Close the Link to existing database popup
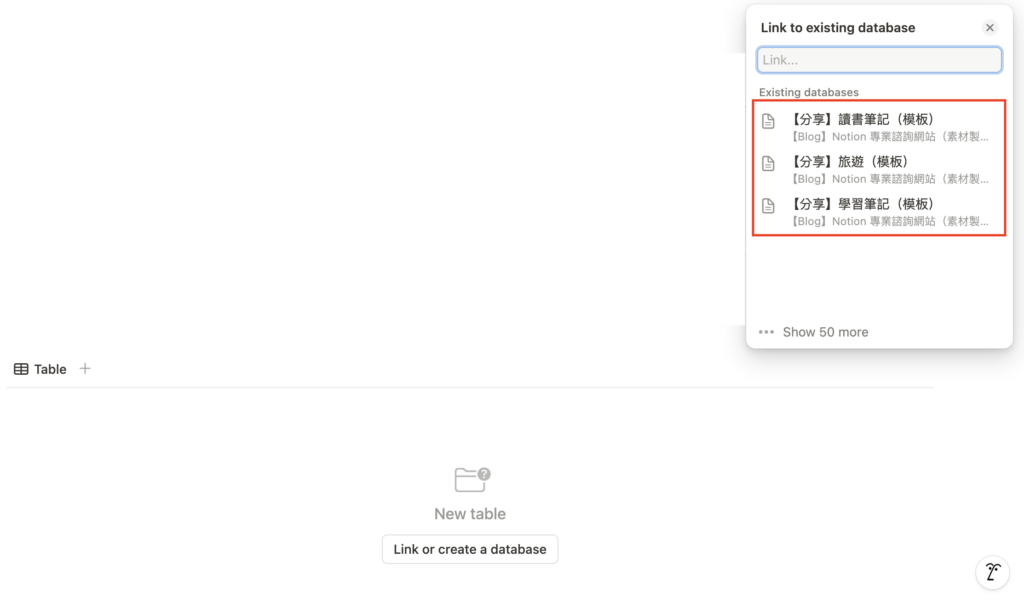This screenshot has width=1024, height=604. tap(990, 28)
